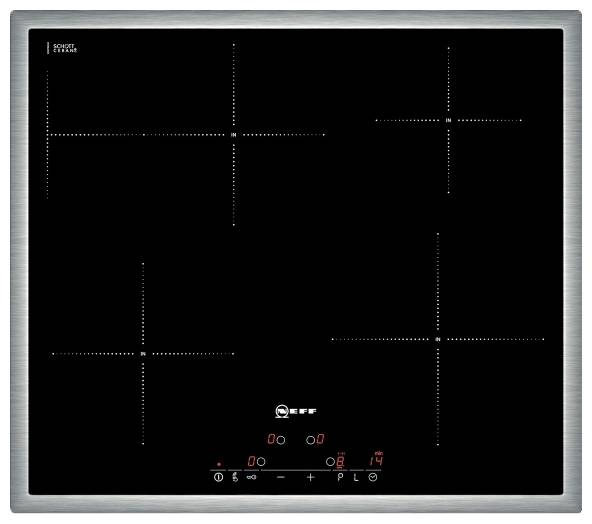Viewport: 592px width, 524px height.
Task: Tap the P powerboost symbol
Action: pyautogui.click(x=340, y=477)
